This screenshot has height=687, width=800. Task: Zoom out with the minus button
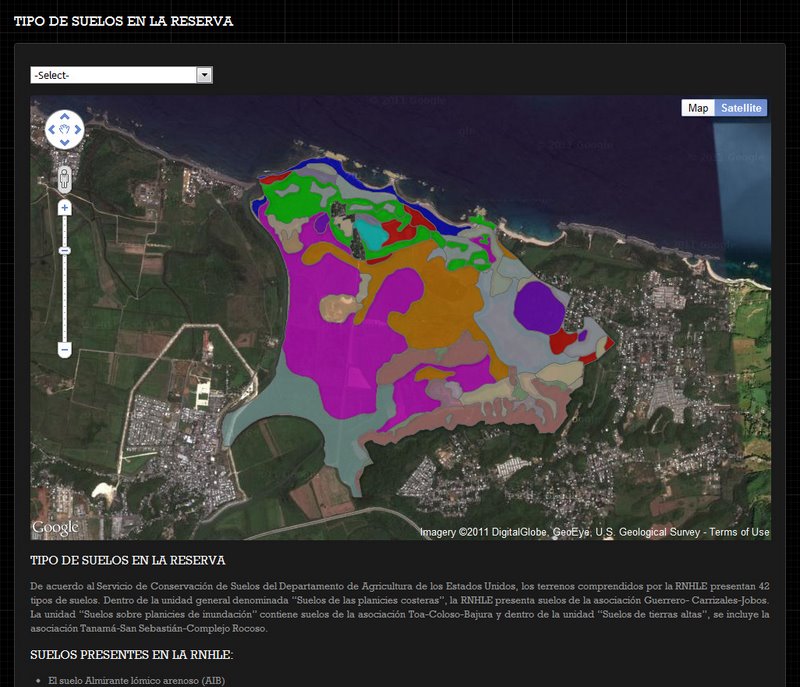65,350
